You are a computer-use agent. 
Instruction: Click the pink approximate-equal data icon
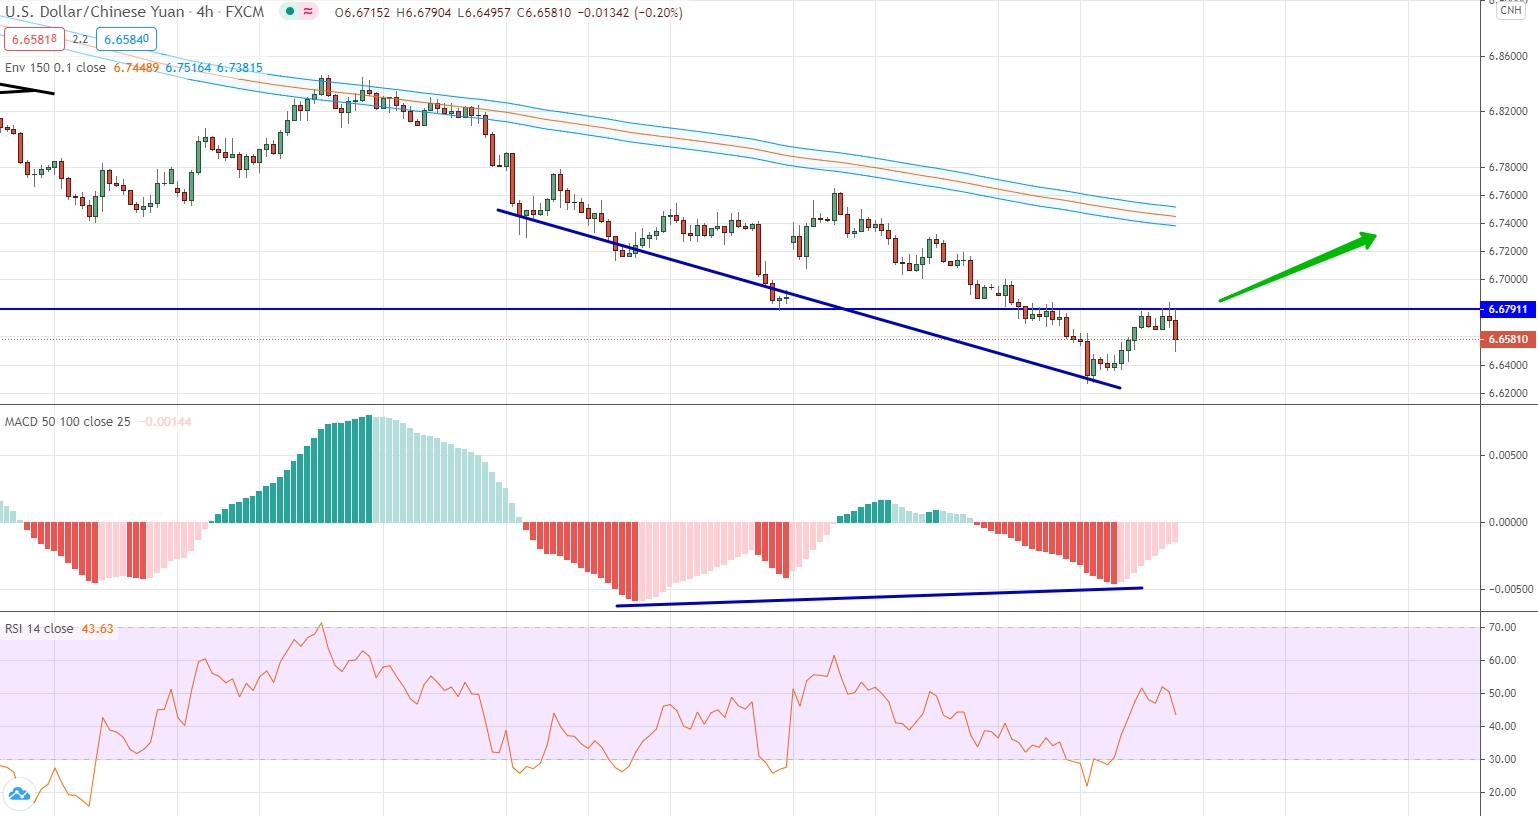click(x=307, y=12)
